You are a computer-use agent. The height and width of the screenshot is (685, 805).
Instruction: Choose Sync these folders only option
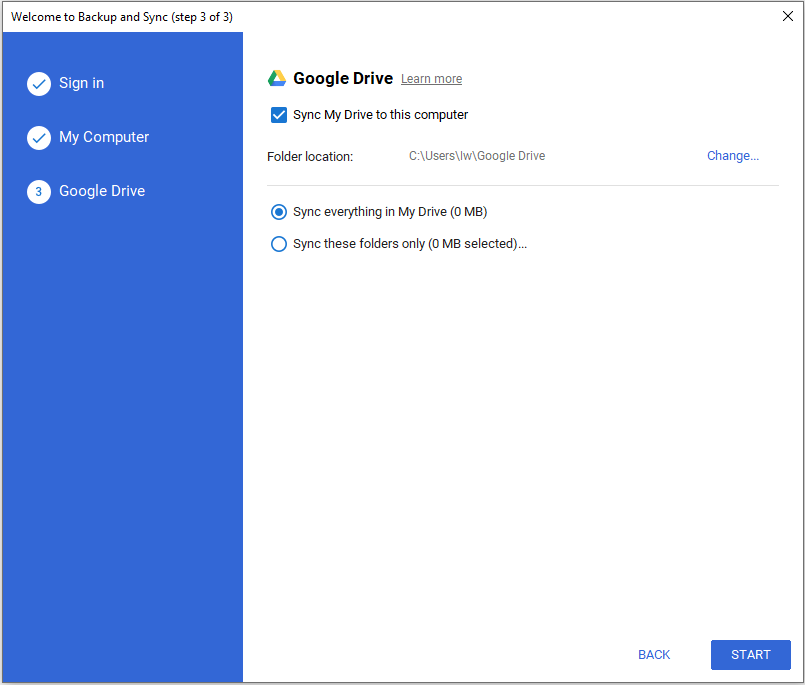(279, 243)
